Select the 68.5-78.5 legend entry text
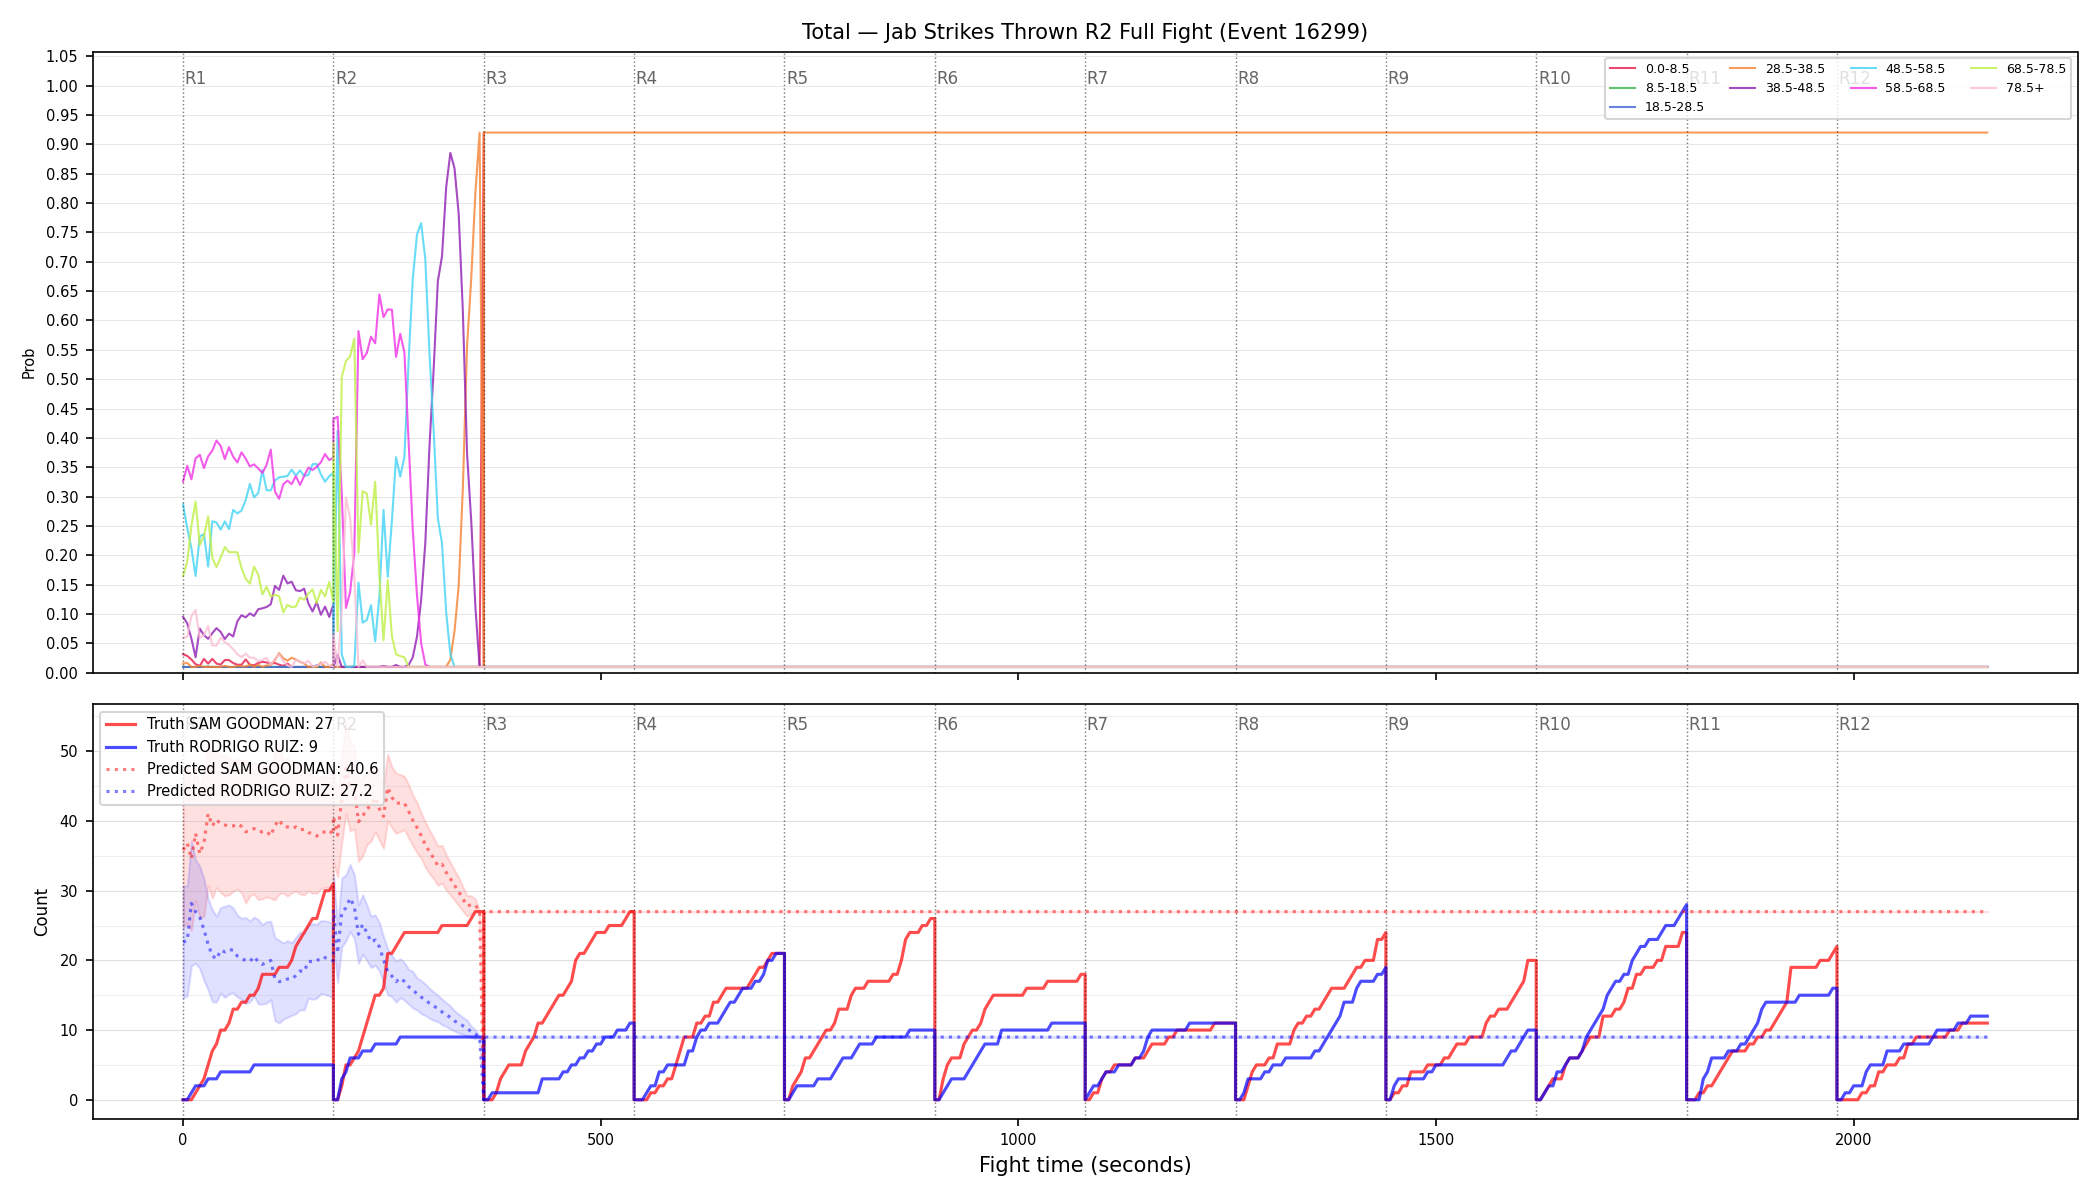This screenshot has height=1200, width=2100. (x=2036, y=69)
